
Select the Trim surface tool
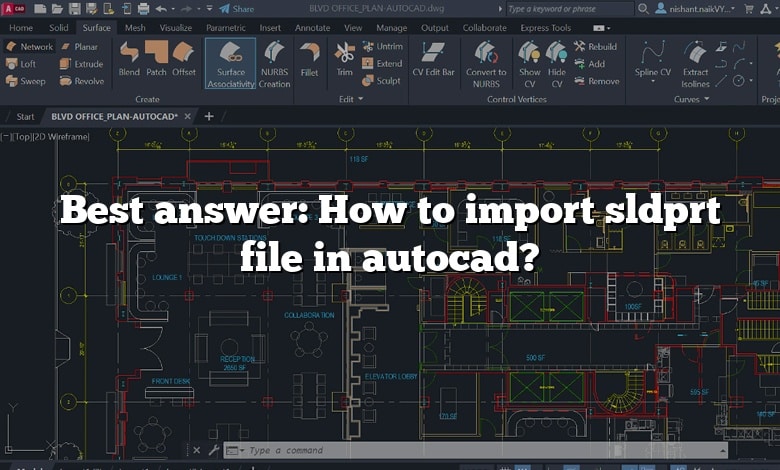[344, 59]
